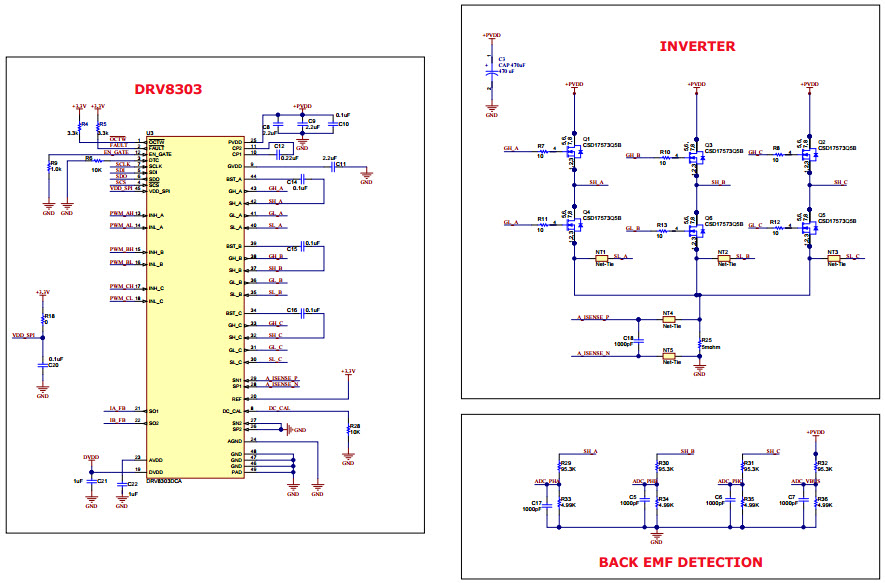Select the Q2 MOSFET symbol
Screen dimensions: 885x583
point(810,155)
